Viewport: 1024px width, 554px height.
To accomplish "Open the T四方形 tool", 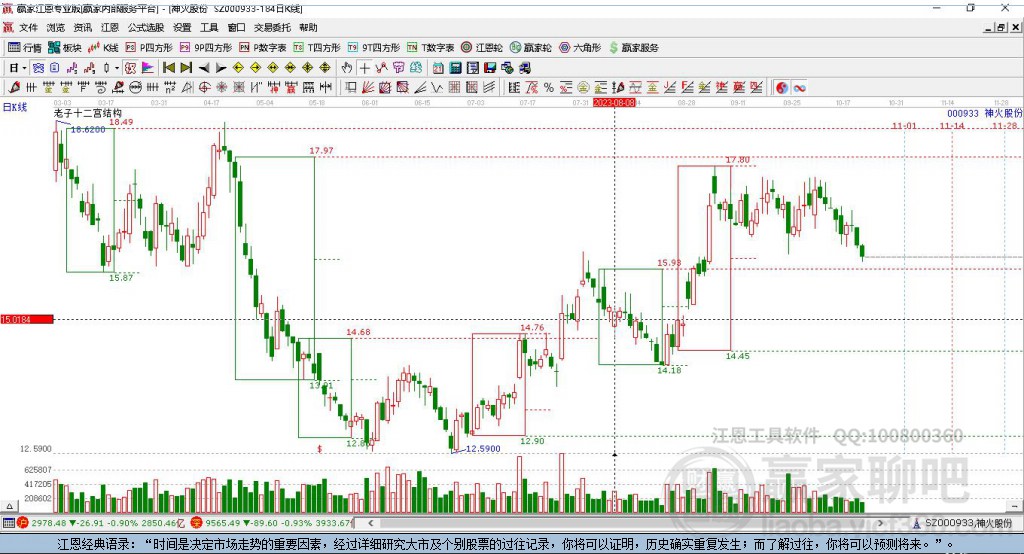I will click(x=317, y=48).
